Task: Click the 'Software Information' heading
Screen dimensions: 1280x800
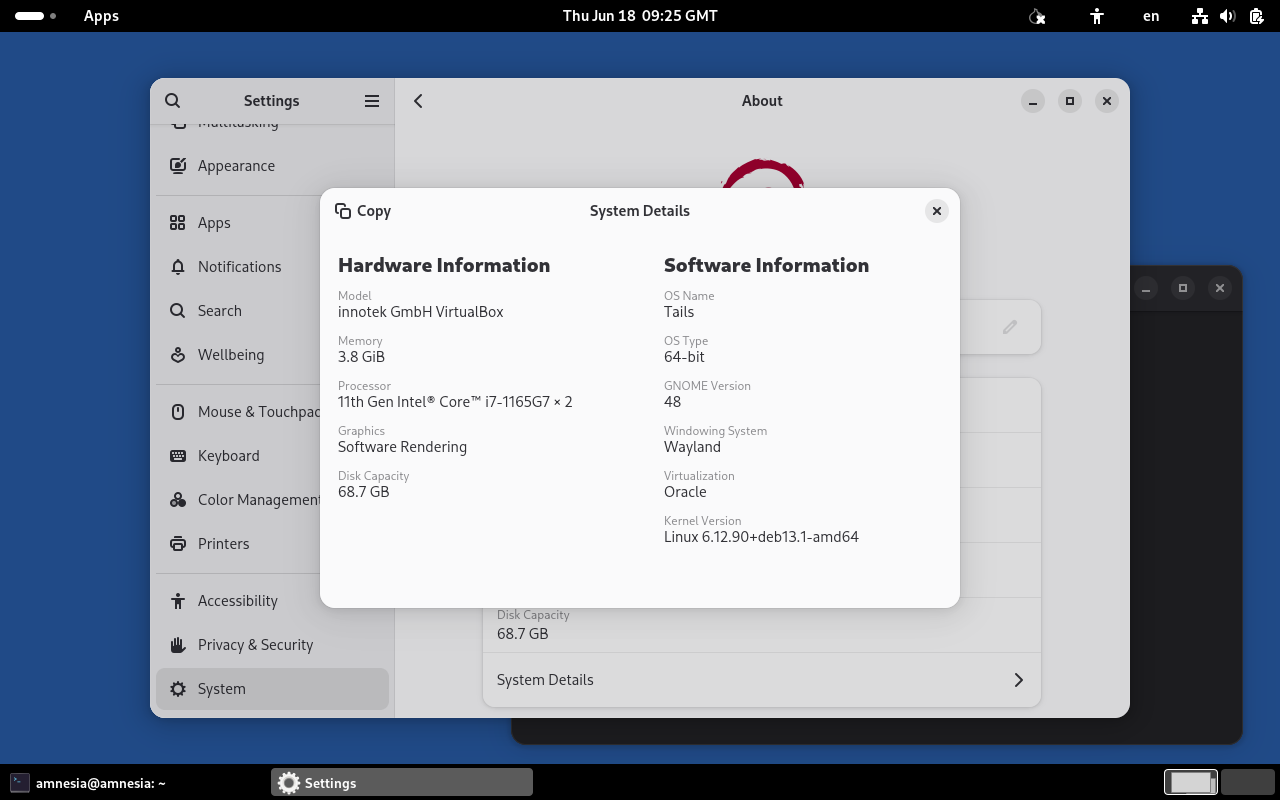Action: 766,265
